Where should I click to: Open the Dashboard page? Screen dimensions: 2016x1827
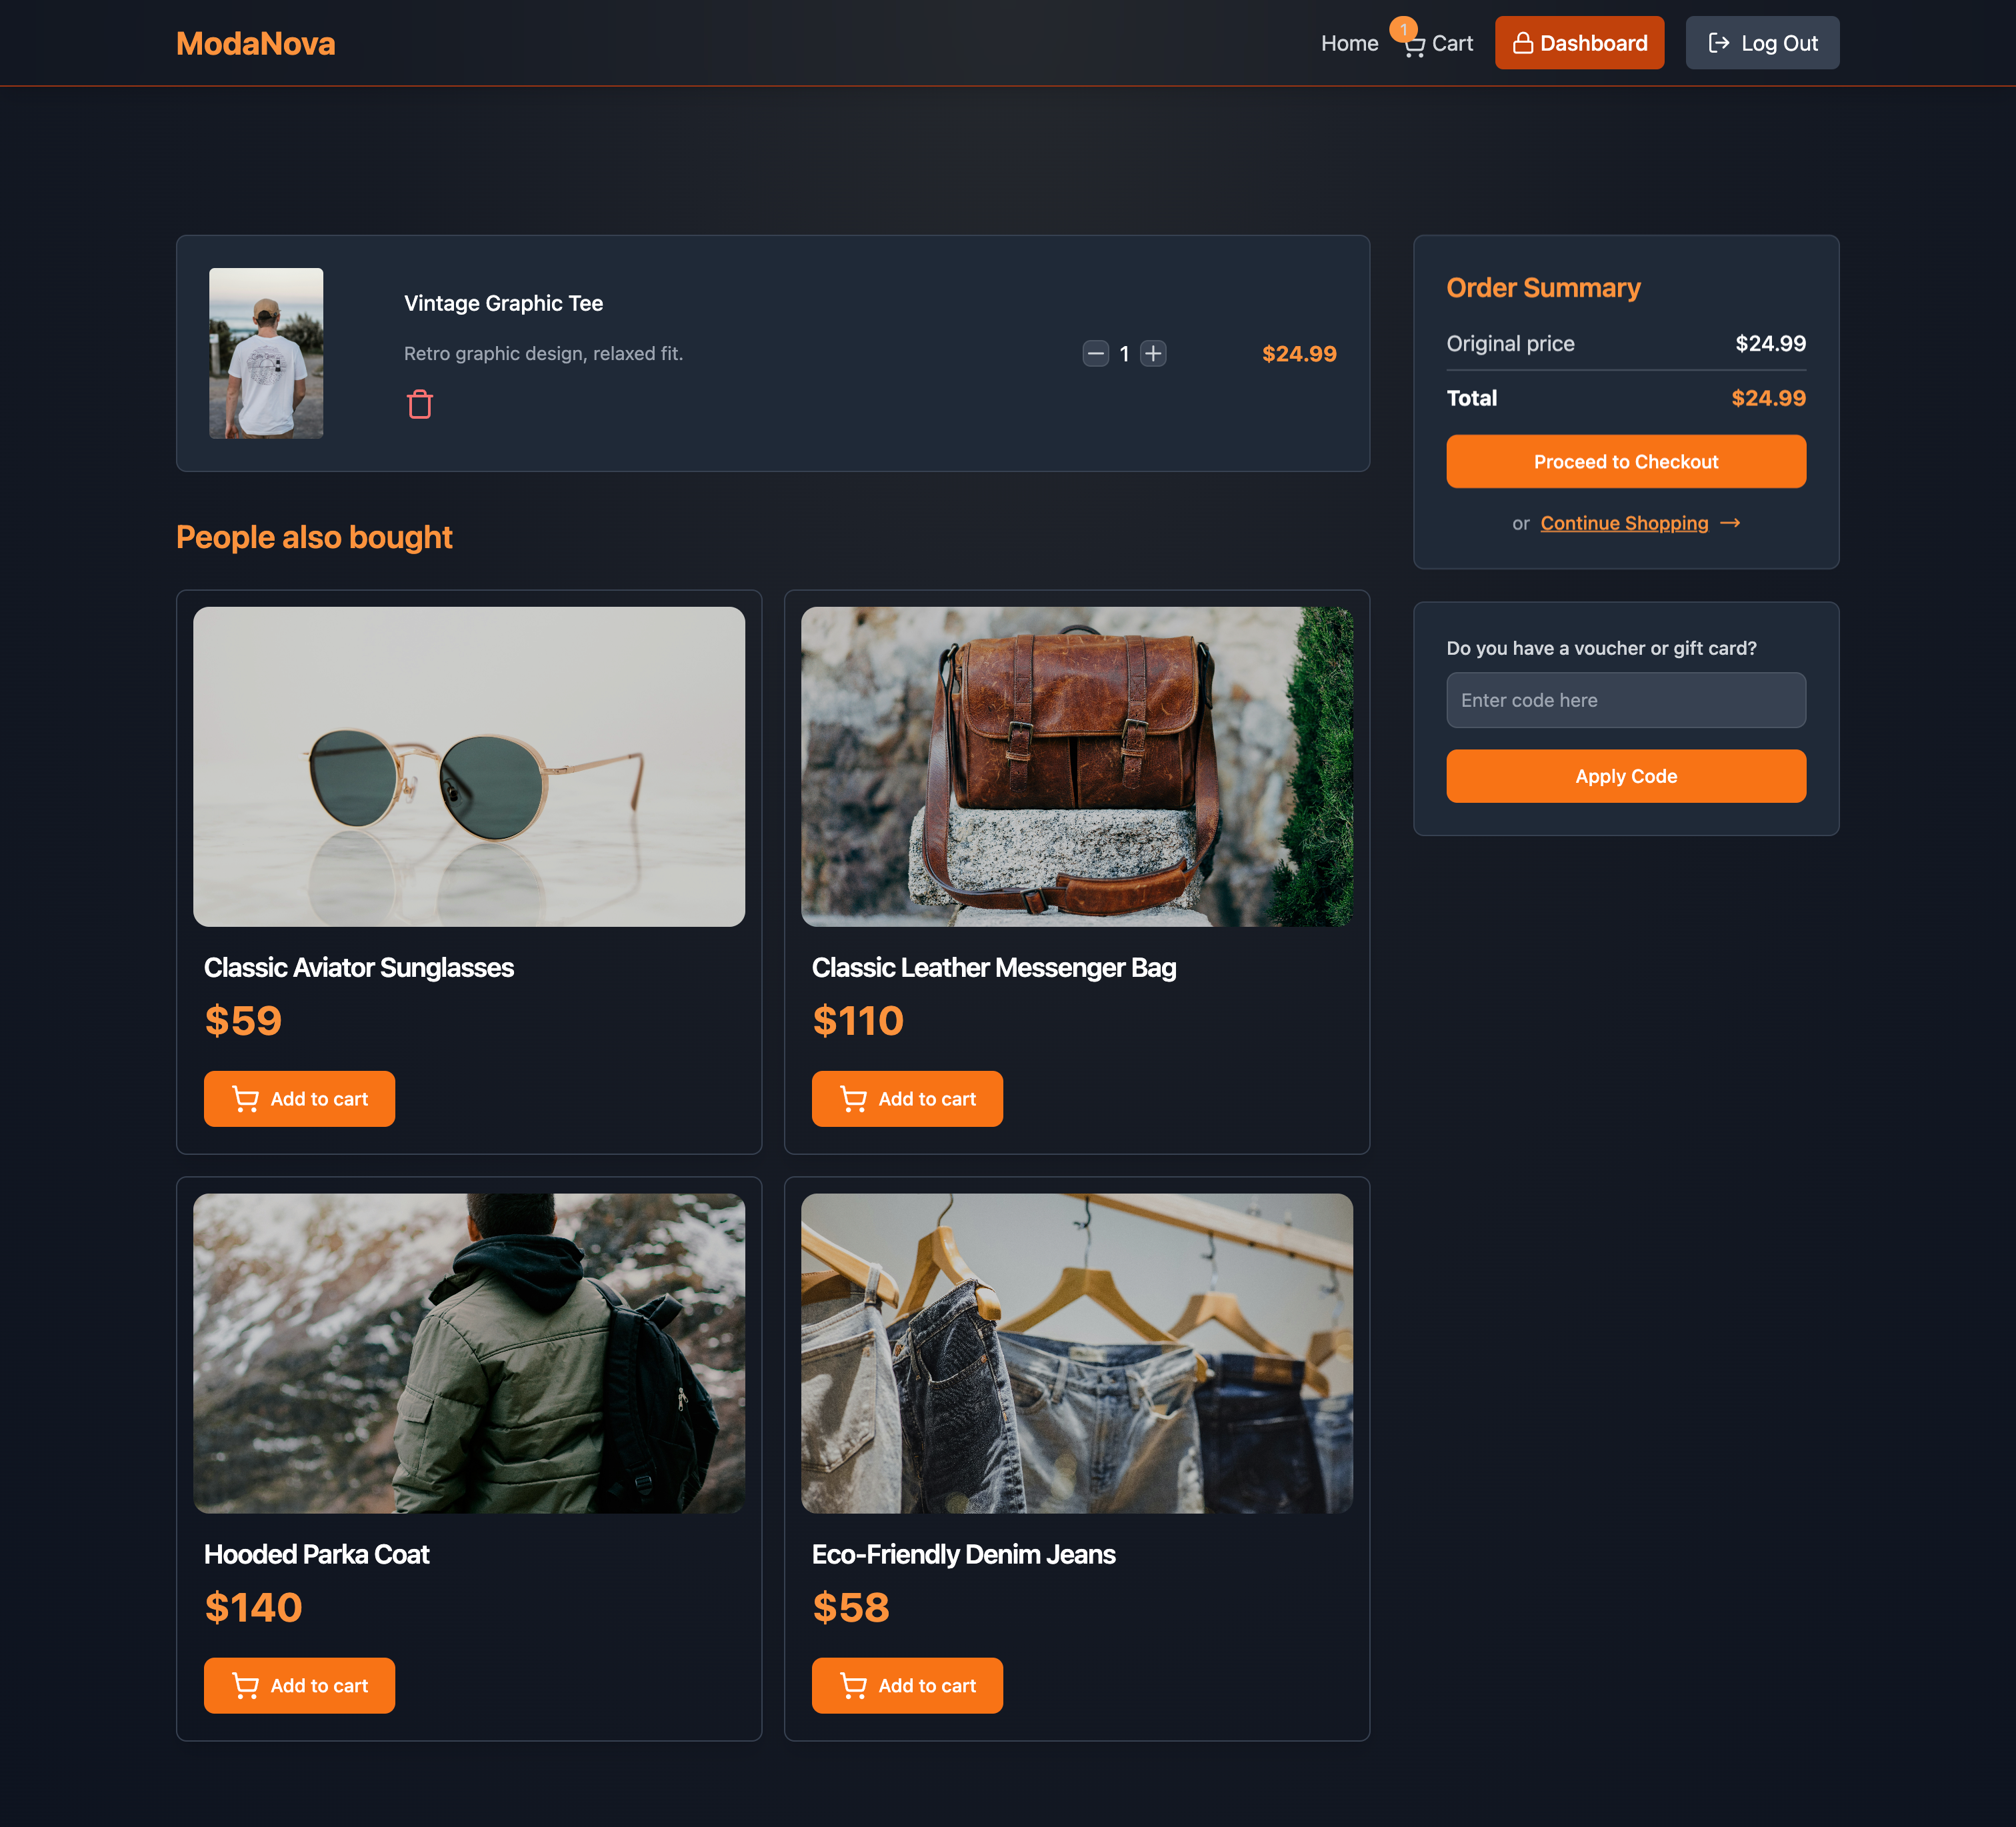(x=1579, y=43)
